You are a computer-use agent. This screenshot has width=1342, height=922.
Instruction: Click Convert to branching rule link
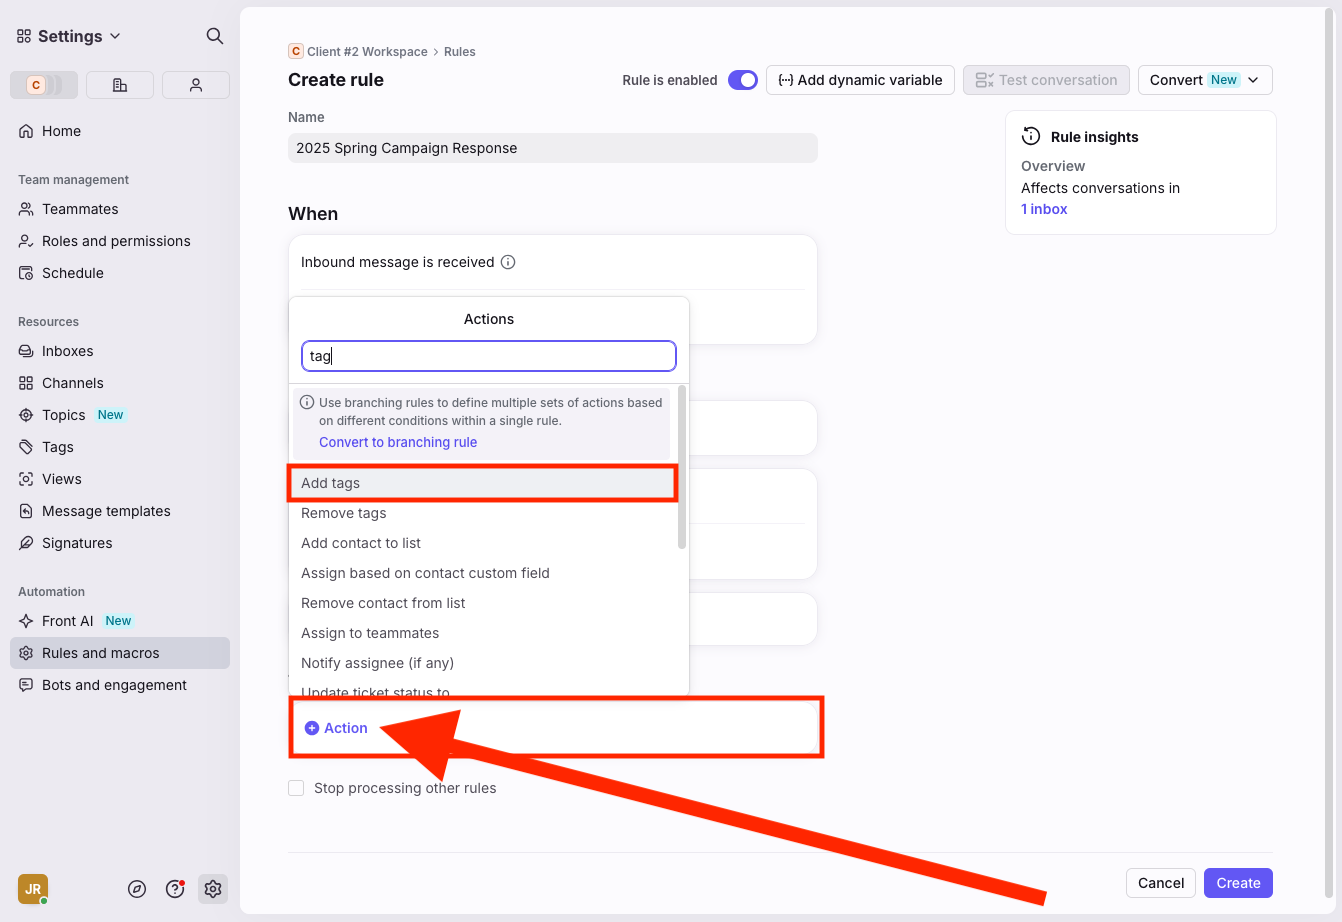(398, 442)
